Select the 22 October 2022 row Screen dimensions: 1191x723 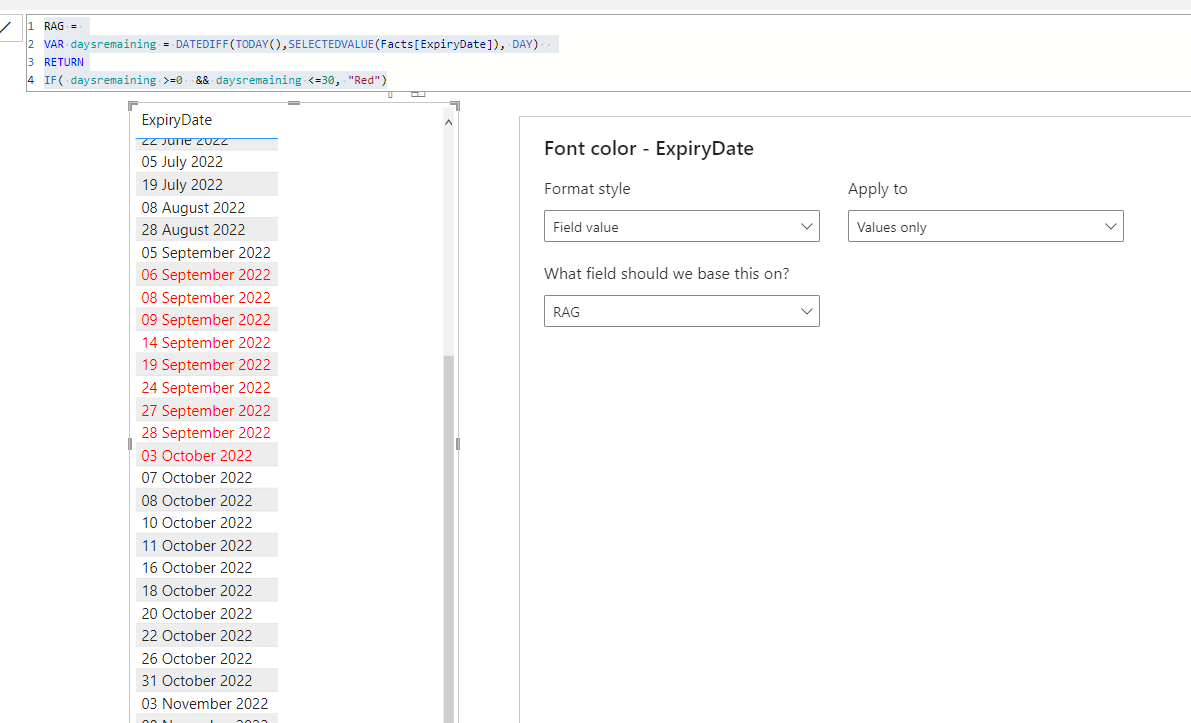click(207, 636)
